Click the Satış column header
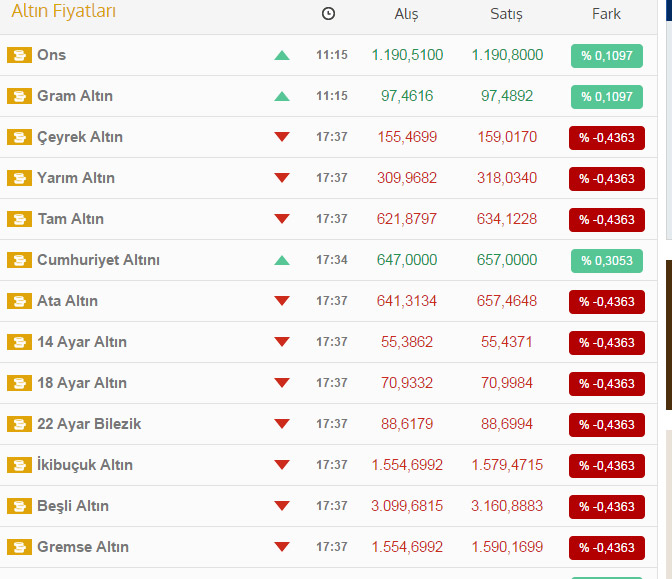The image size is (672, 579). click(506, 14)
